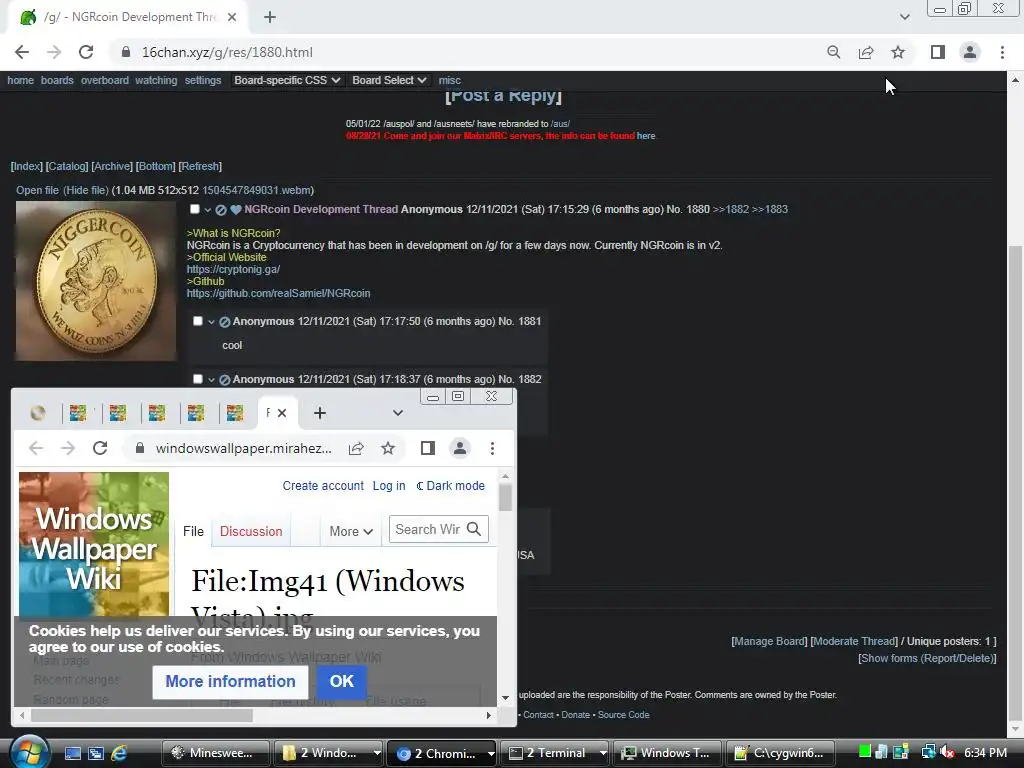Bookmark the 16chan page with the star
The width and height of the screenshot is (1024, 768).
898,52
